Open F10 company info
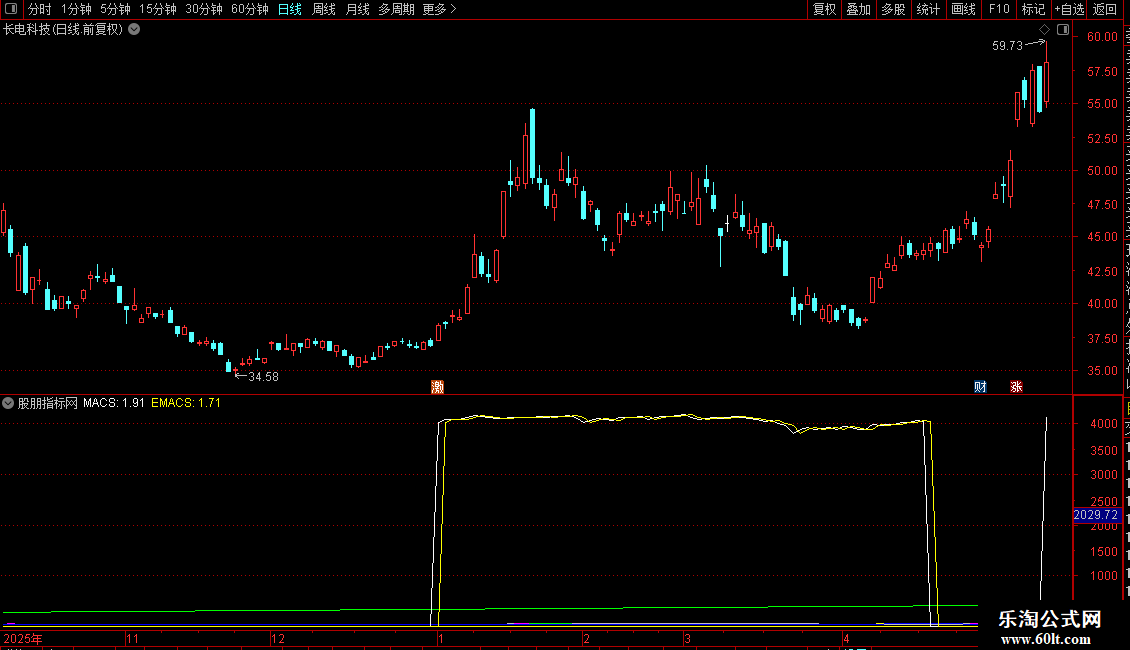This screenshot has width=1130, height=650. (999, 9)
